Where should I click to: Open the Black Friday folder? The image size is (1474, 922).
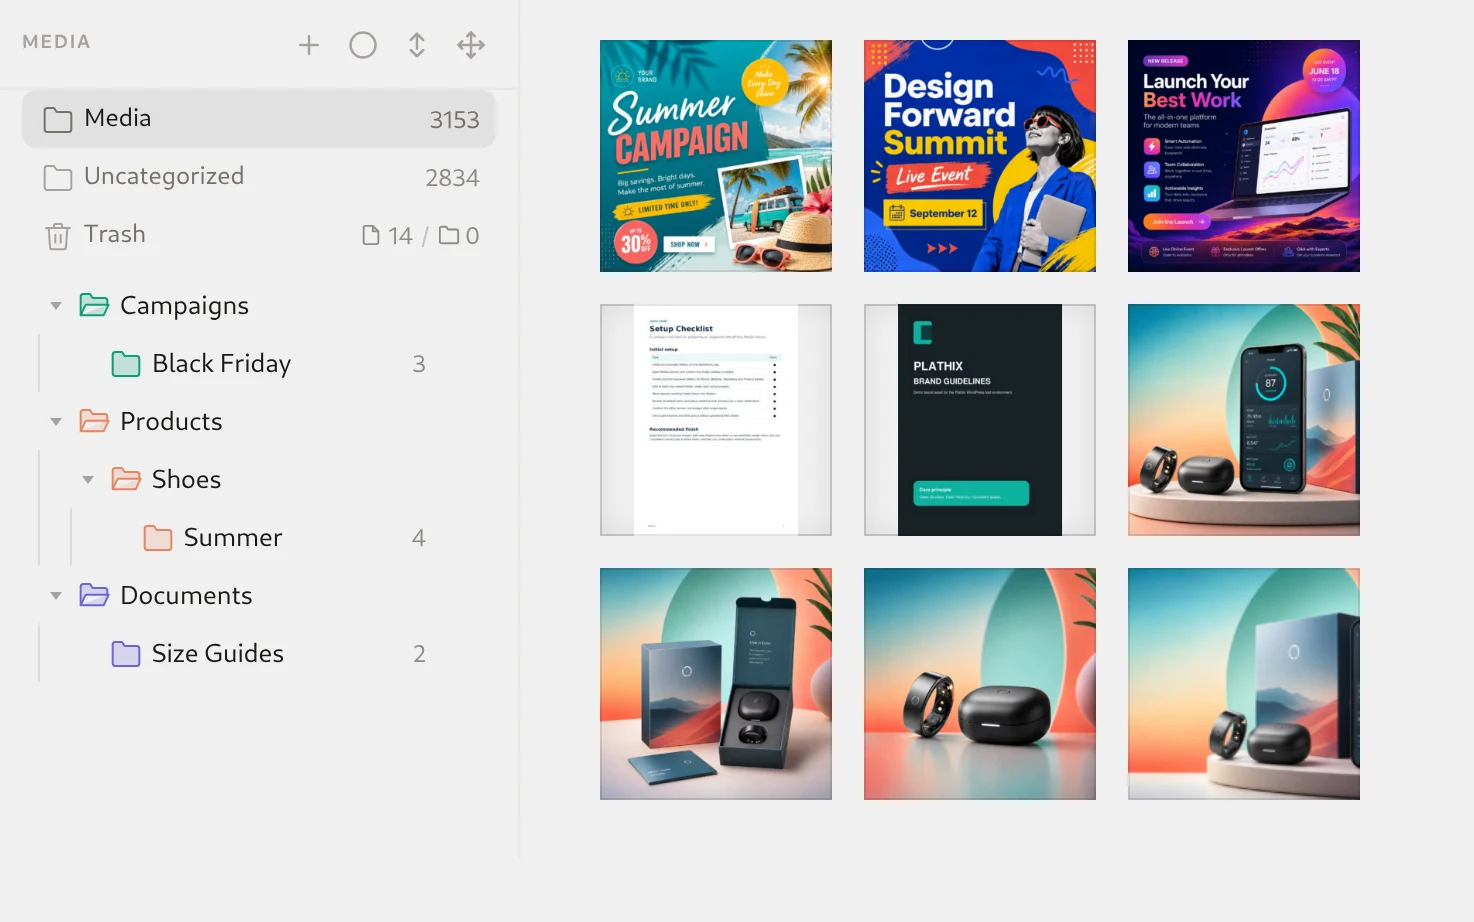[x=221, y=364]
